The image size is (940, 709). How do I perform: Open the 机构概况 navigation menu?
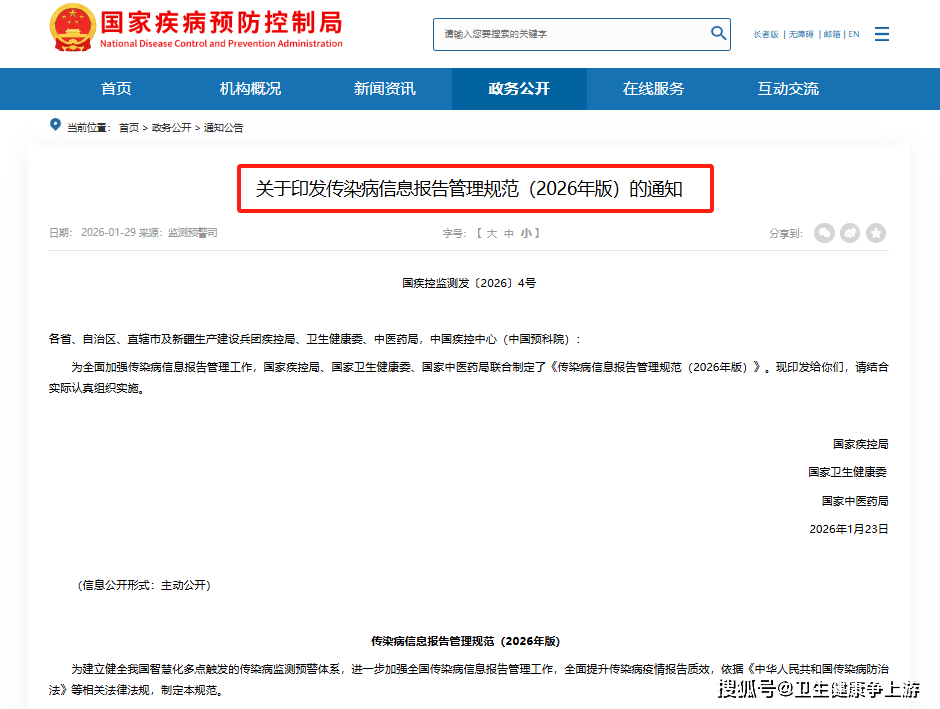pos(250,89)
